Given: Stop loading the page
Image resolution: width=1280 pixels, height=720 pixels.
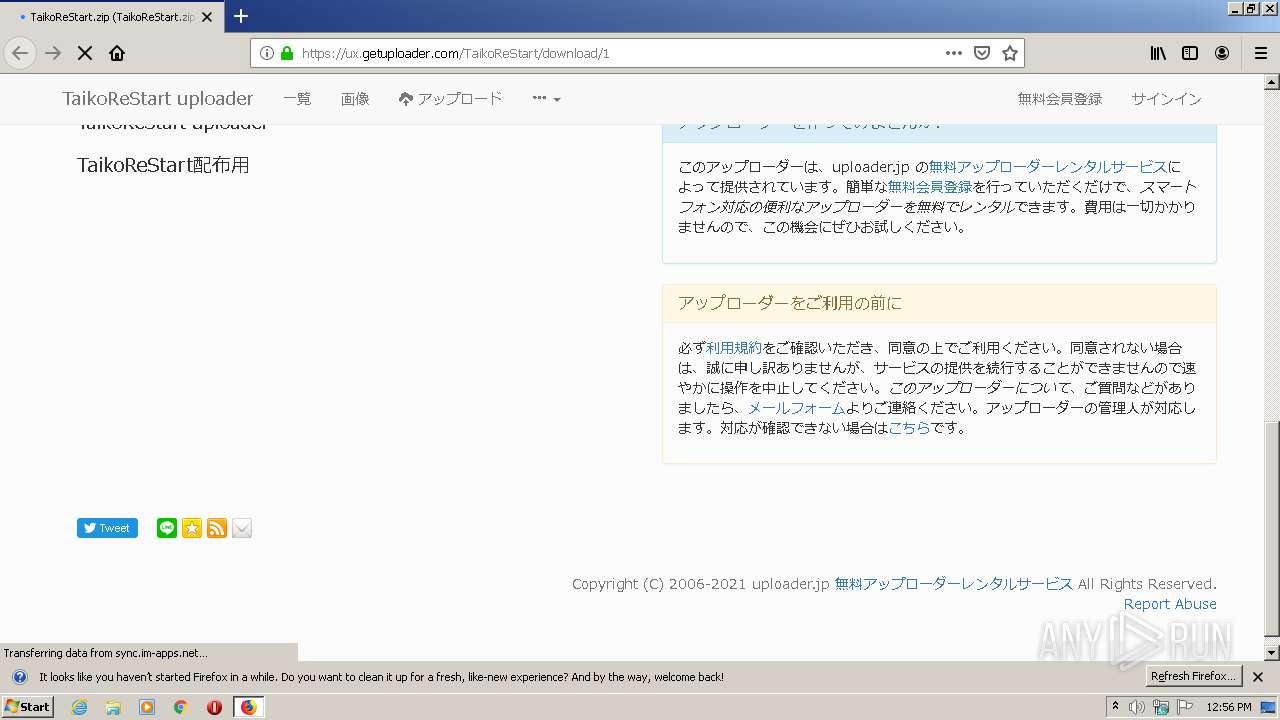Looking at the screenshot, I should coord(85,53).
